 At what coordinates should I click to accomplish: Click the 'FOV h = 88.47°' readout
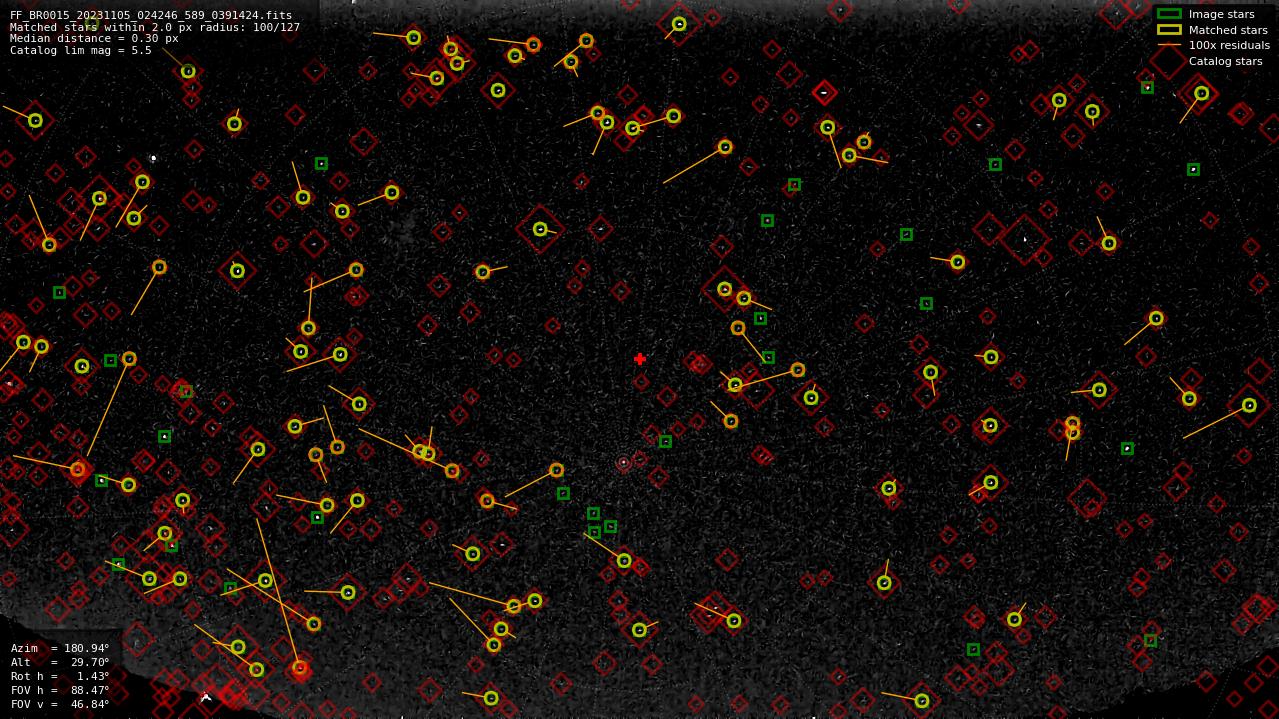pos(60,690)
